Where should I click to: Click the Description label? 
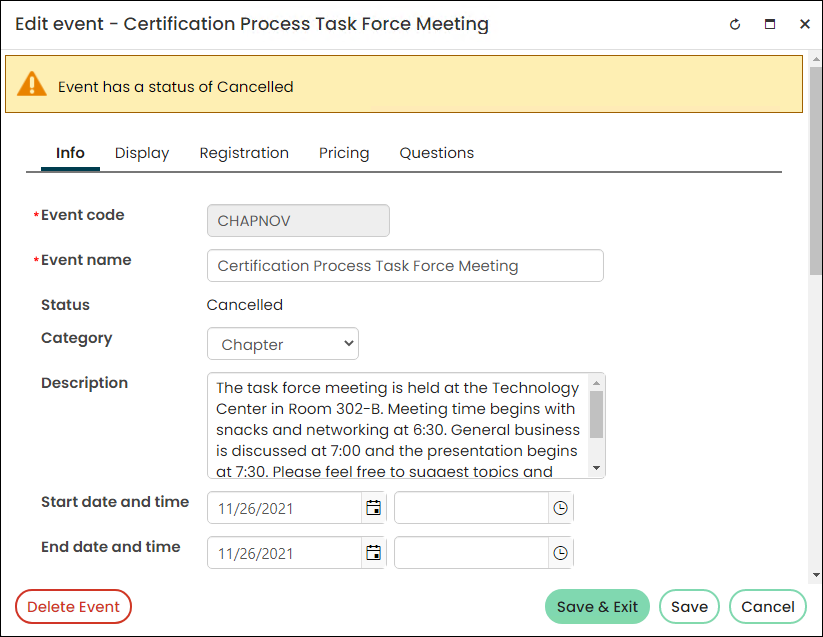click(85, 383)
